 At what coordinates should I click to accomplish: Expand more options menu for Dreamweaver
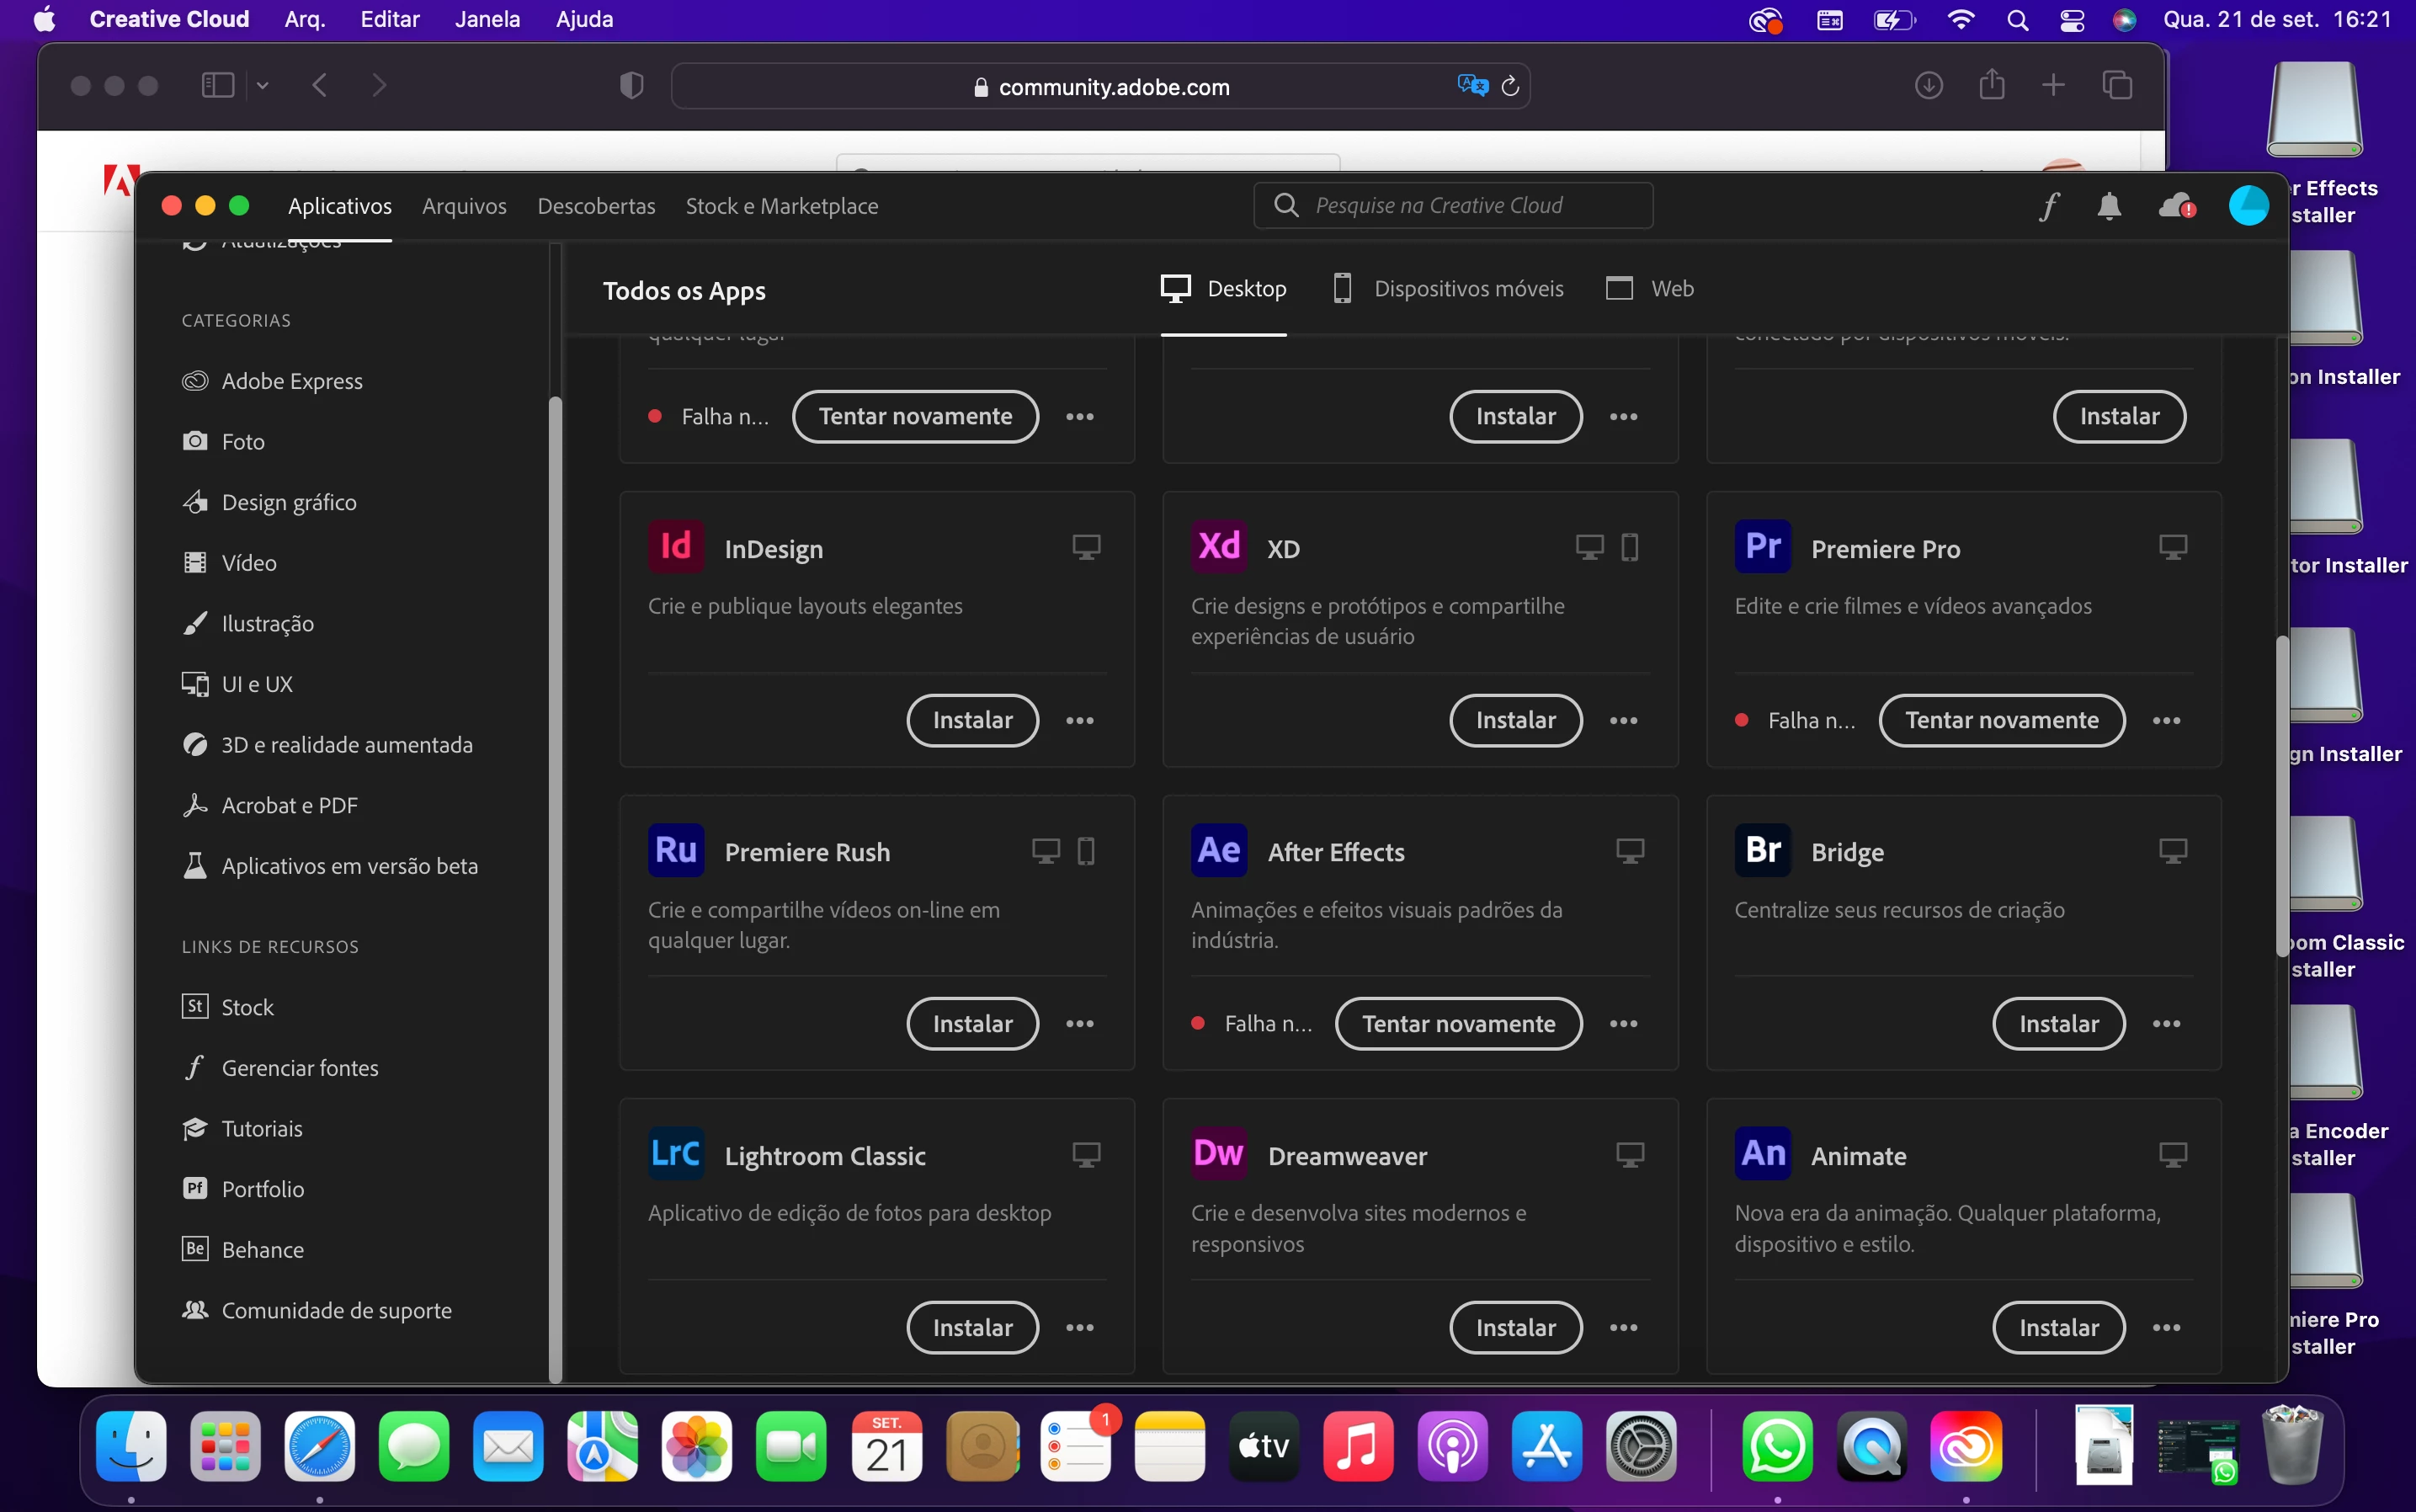coord(1623,1328)
